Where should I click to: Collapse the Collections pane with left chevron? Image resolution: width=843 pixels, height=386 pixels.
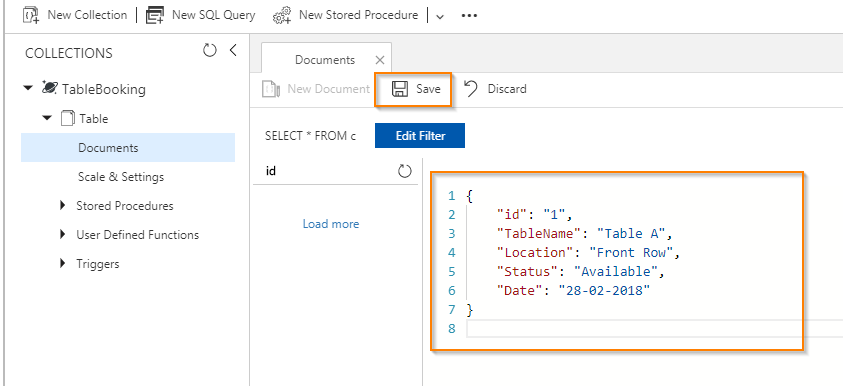point(233,51)
